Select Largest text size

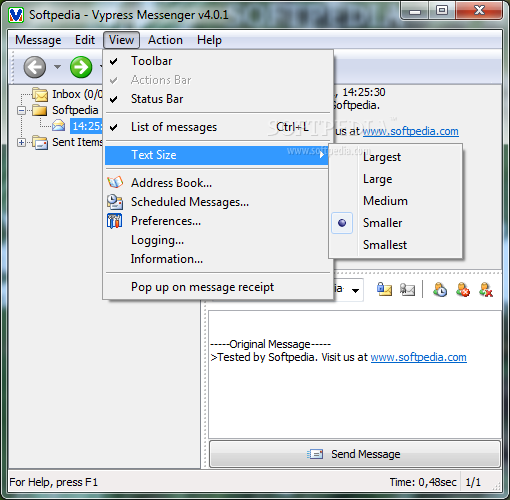point(395,157)
